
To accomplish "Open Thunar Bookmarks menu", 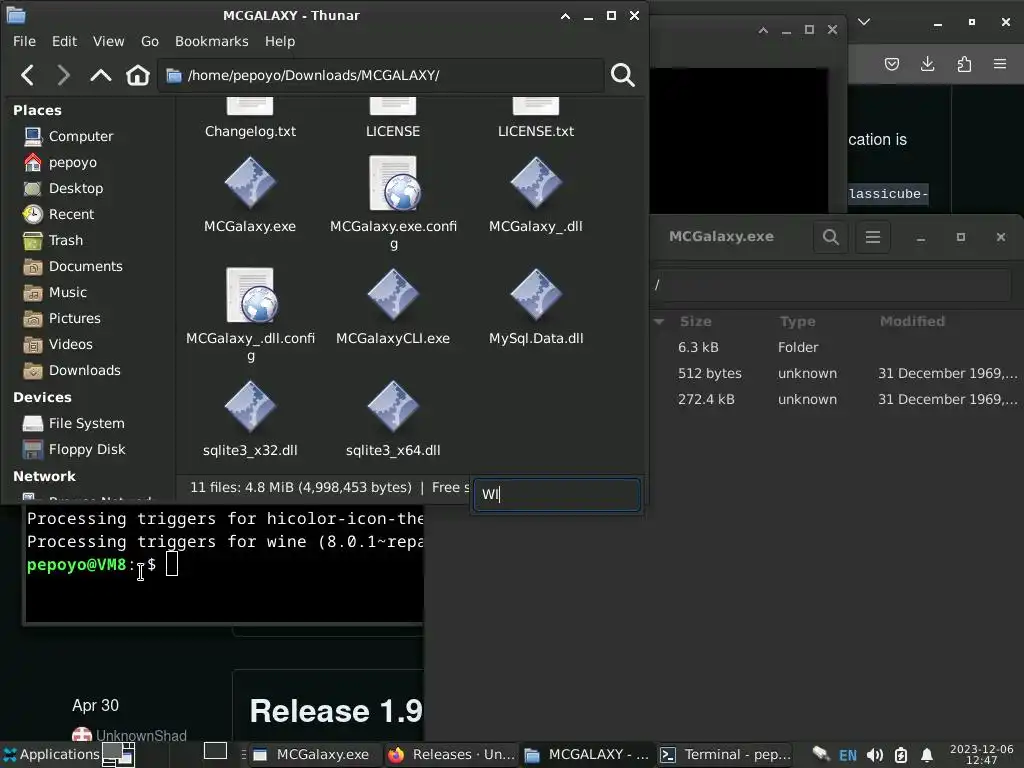I will [x=212, y=41].
